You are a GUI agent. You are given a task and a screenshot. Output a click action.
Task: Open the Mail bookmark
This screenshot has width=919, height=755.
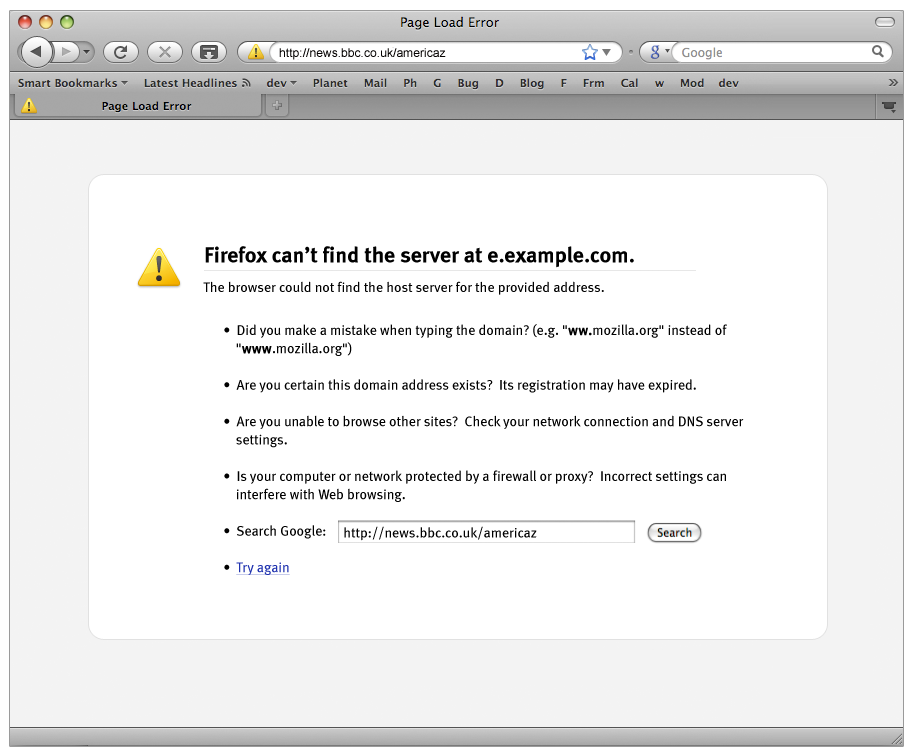(x=375, y=83)
